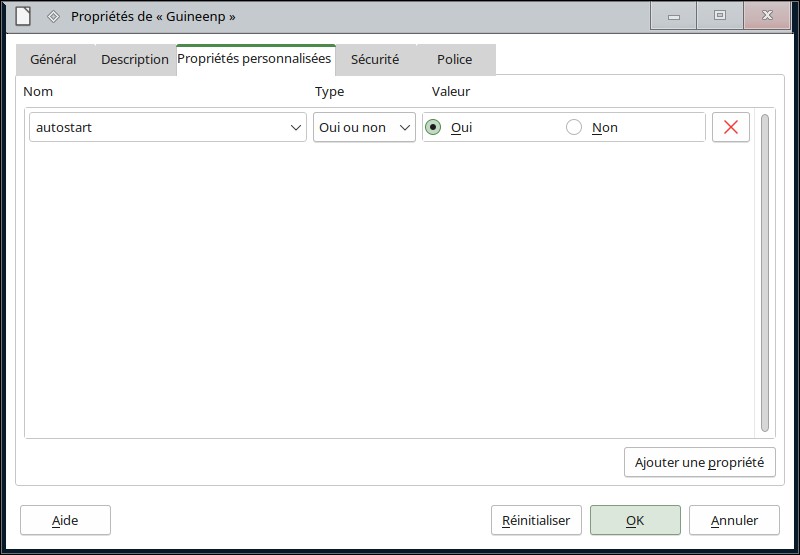Click the 'Type' column label
The image size is (800, 555).
[x=330, y=92]
